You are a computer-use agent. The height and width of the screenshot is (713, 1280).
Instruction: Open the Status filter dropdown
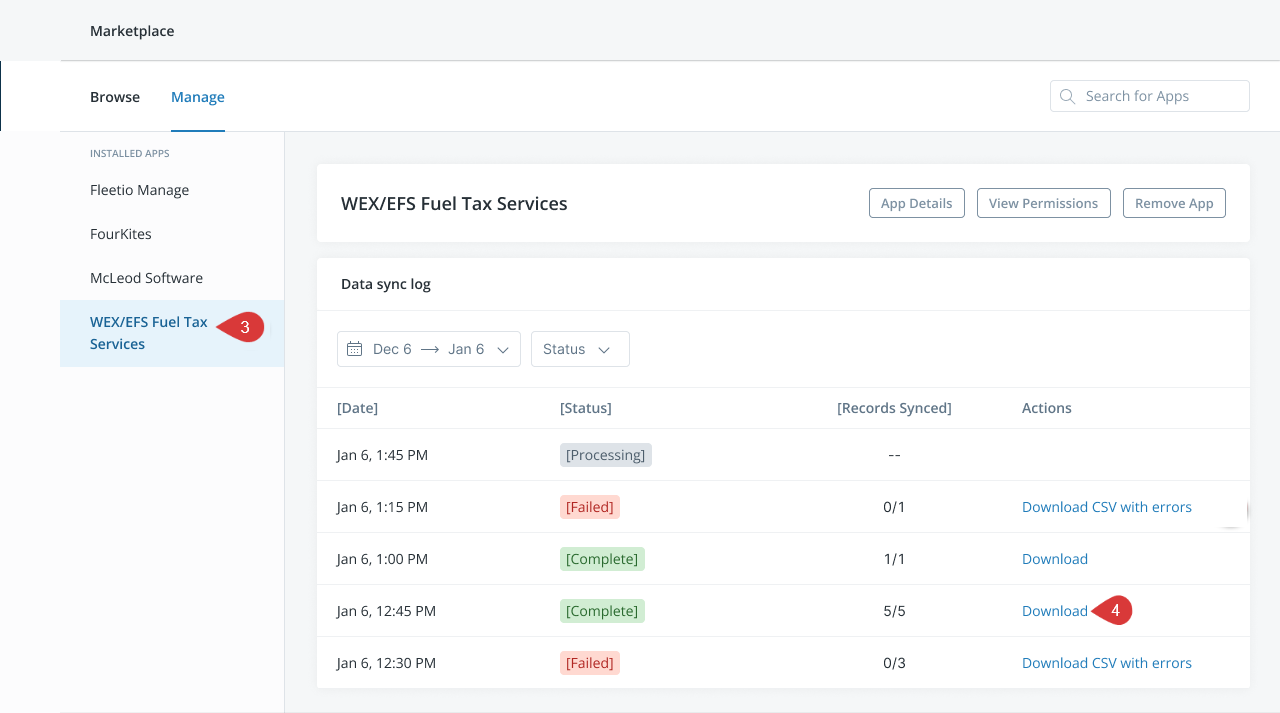pyautogui.click(x=580, y=349)
